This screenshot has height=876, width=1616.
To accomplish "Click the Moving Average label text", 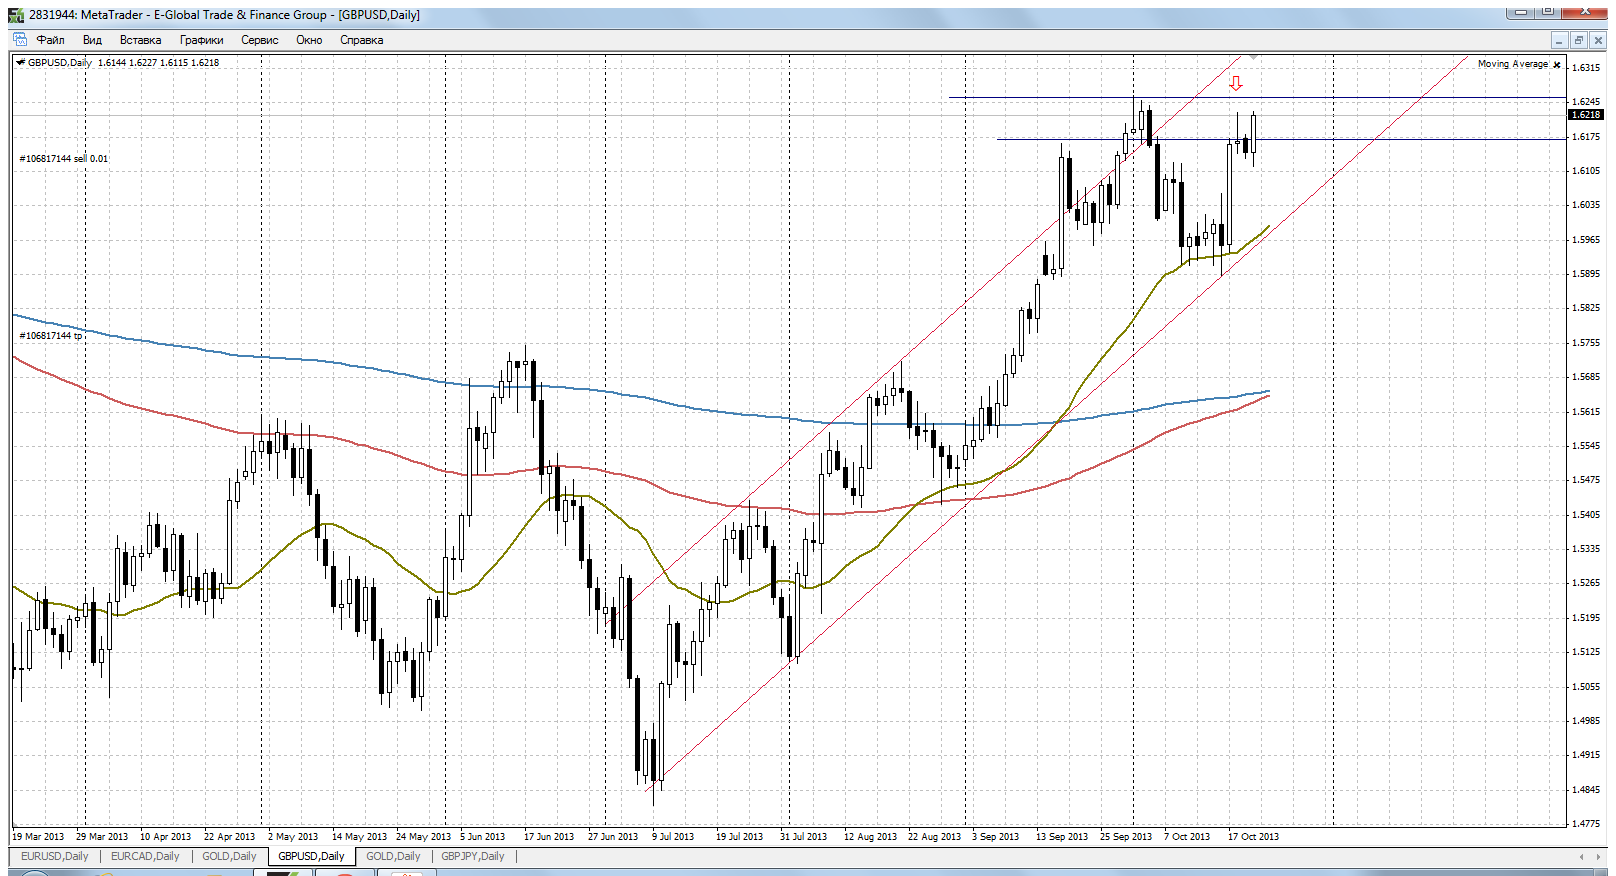I will pyautogui.click(x=1513, y=64).
